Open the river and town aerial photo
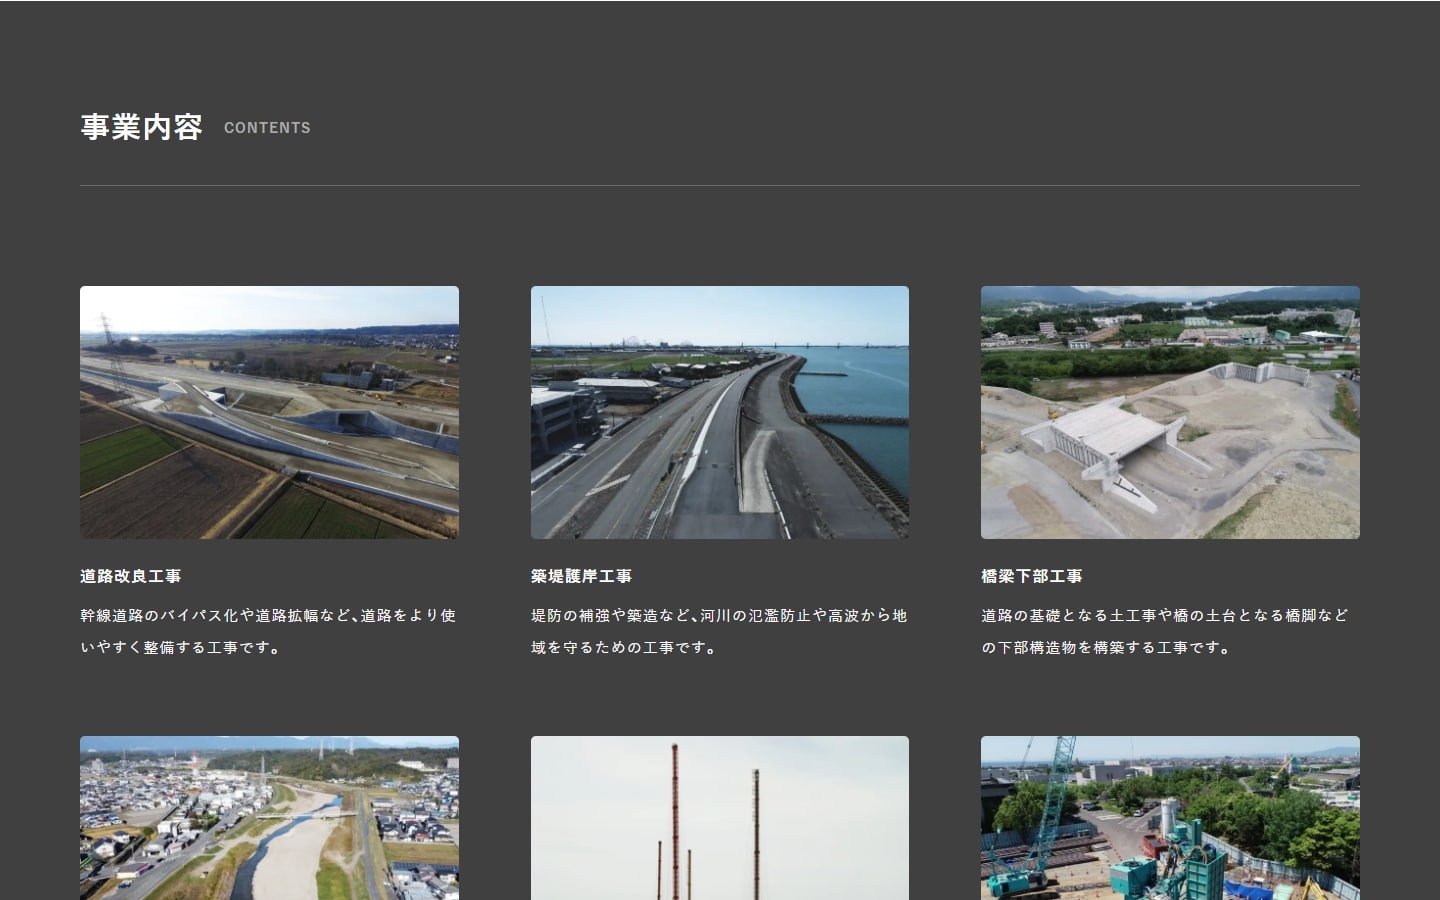Screen dimensions: 1440x900 [x=269, y=818]
